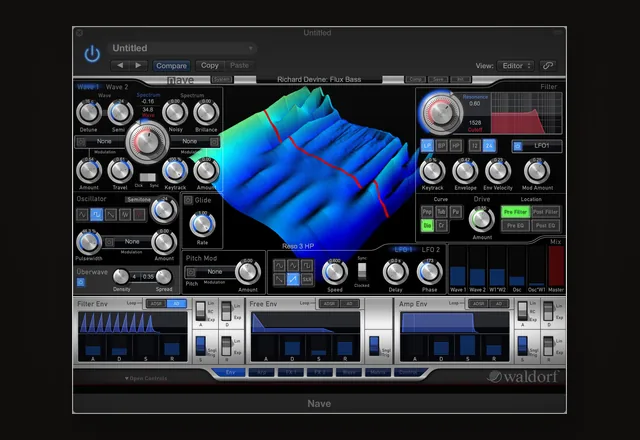Set filter slope to 24

489,146
